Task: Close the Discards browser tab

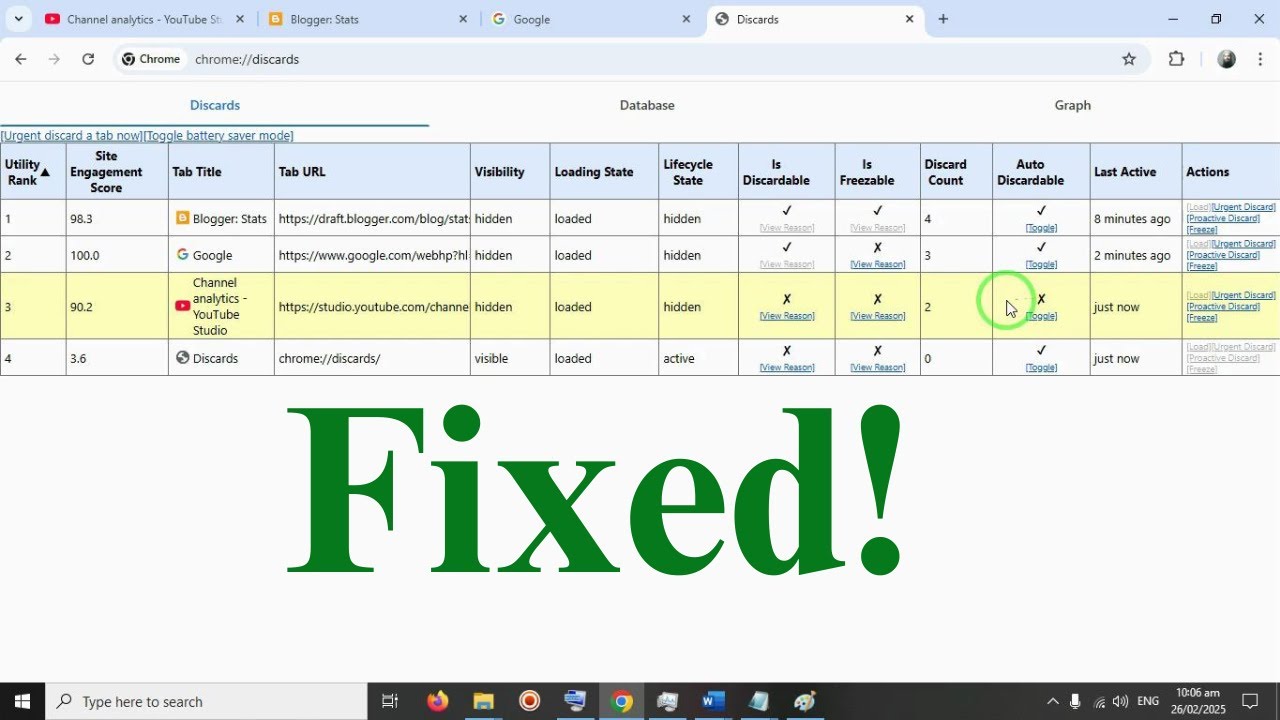Action: [x=910, y=19]
